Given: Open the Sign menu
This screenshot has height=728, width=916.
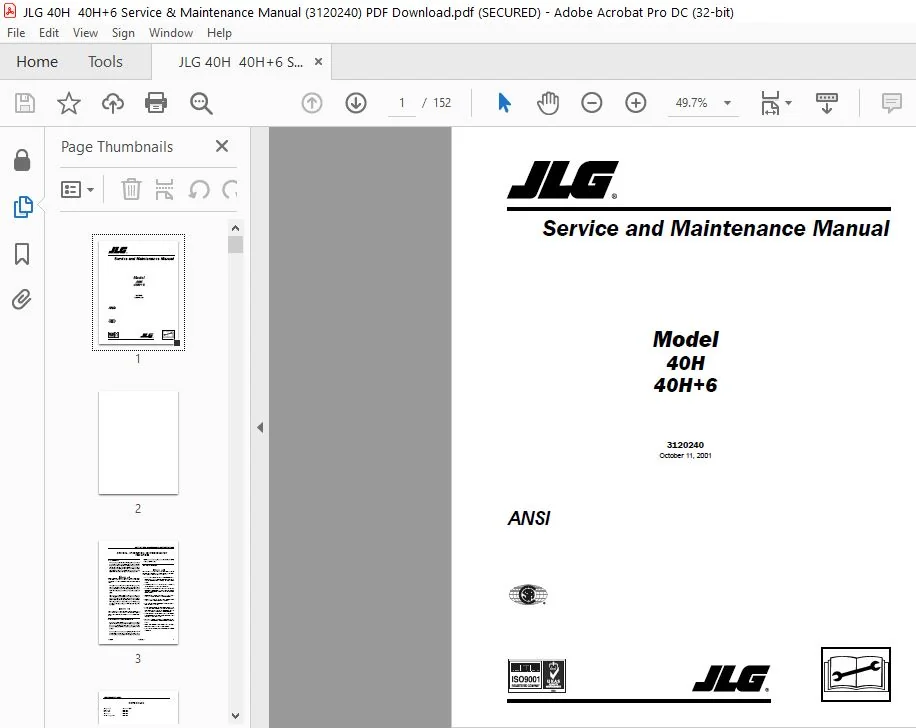Looking at the screenshot, I should pos(123,33).
